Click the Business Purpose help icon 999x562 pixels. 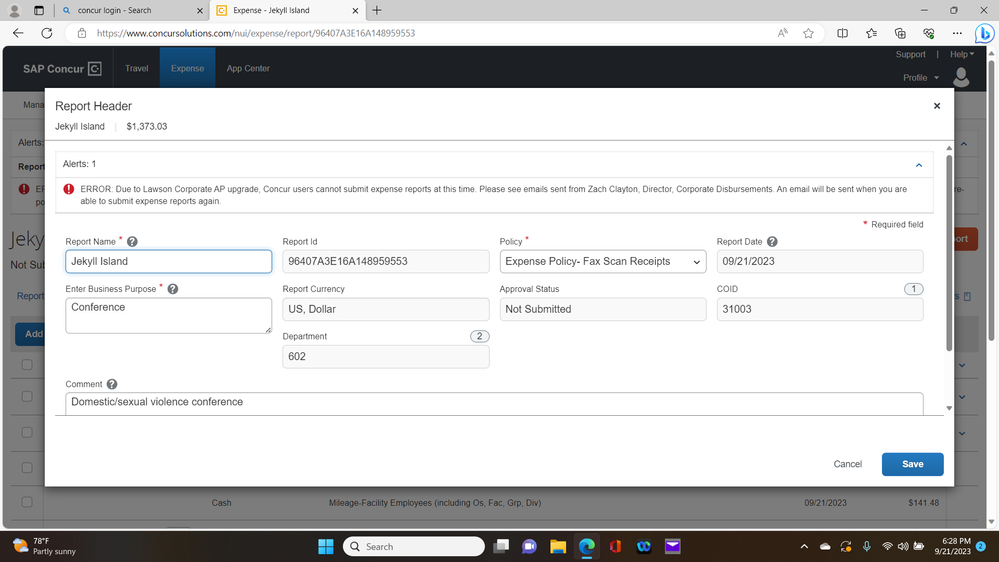point(173,289)
